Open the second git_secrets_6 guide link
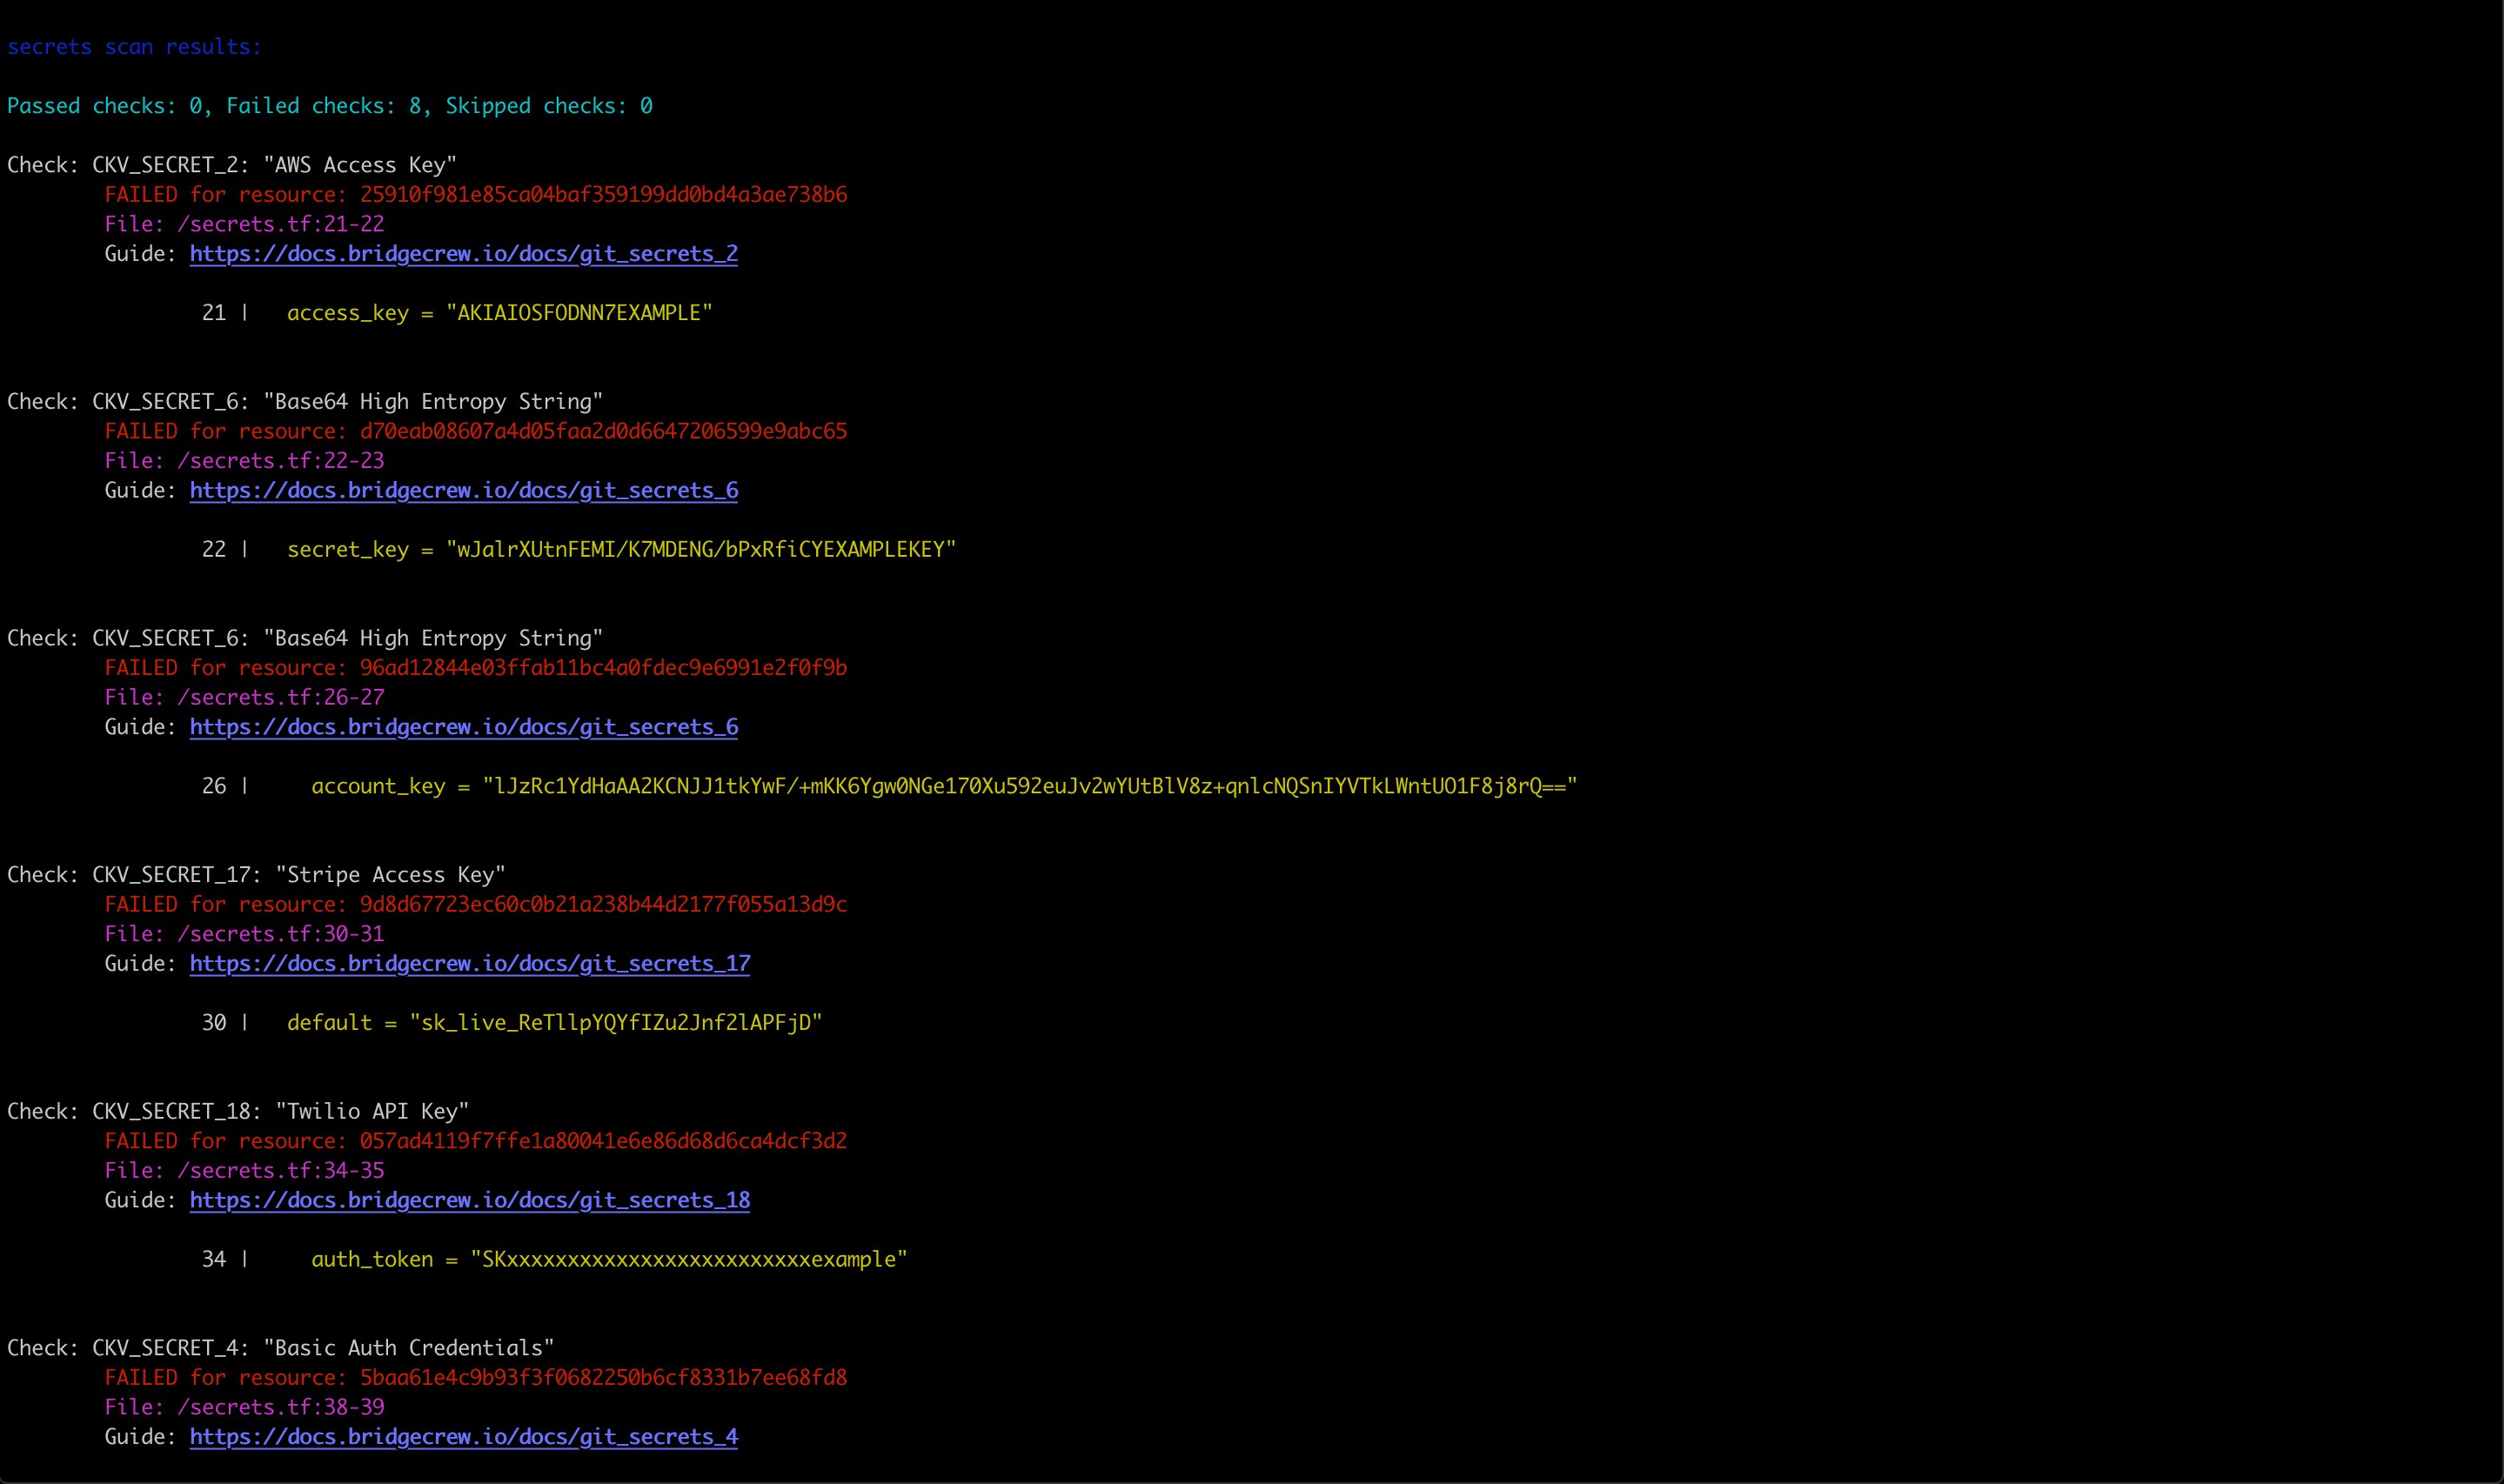The height and width of the screenshot is (1484, 2504). click(x=463, y=727)
